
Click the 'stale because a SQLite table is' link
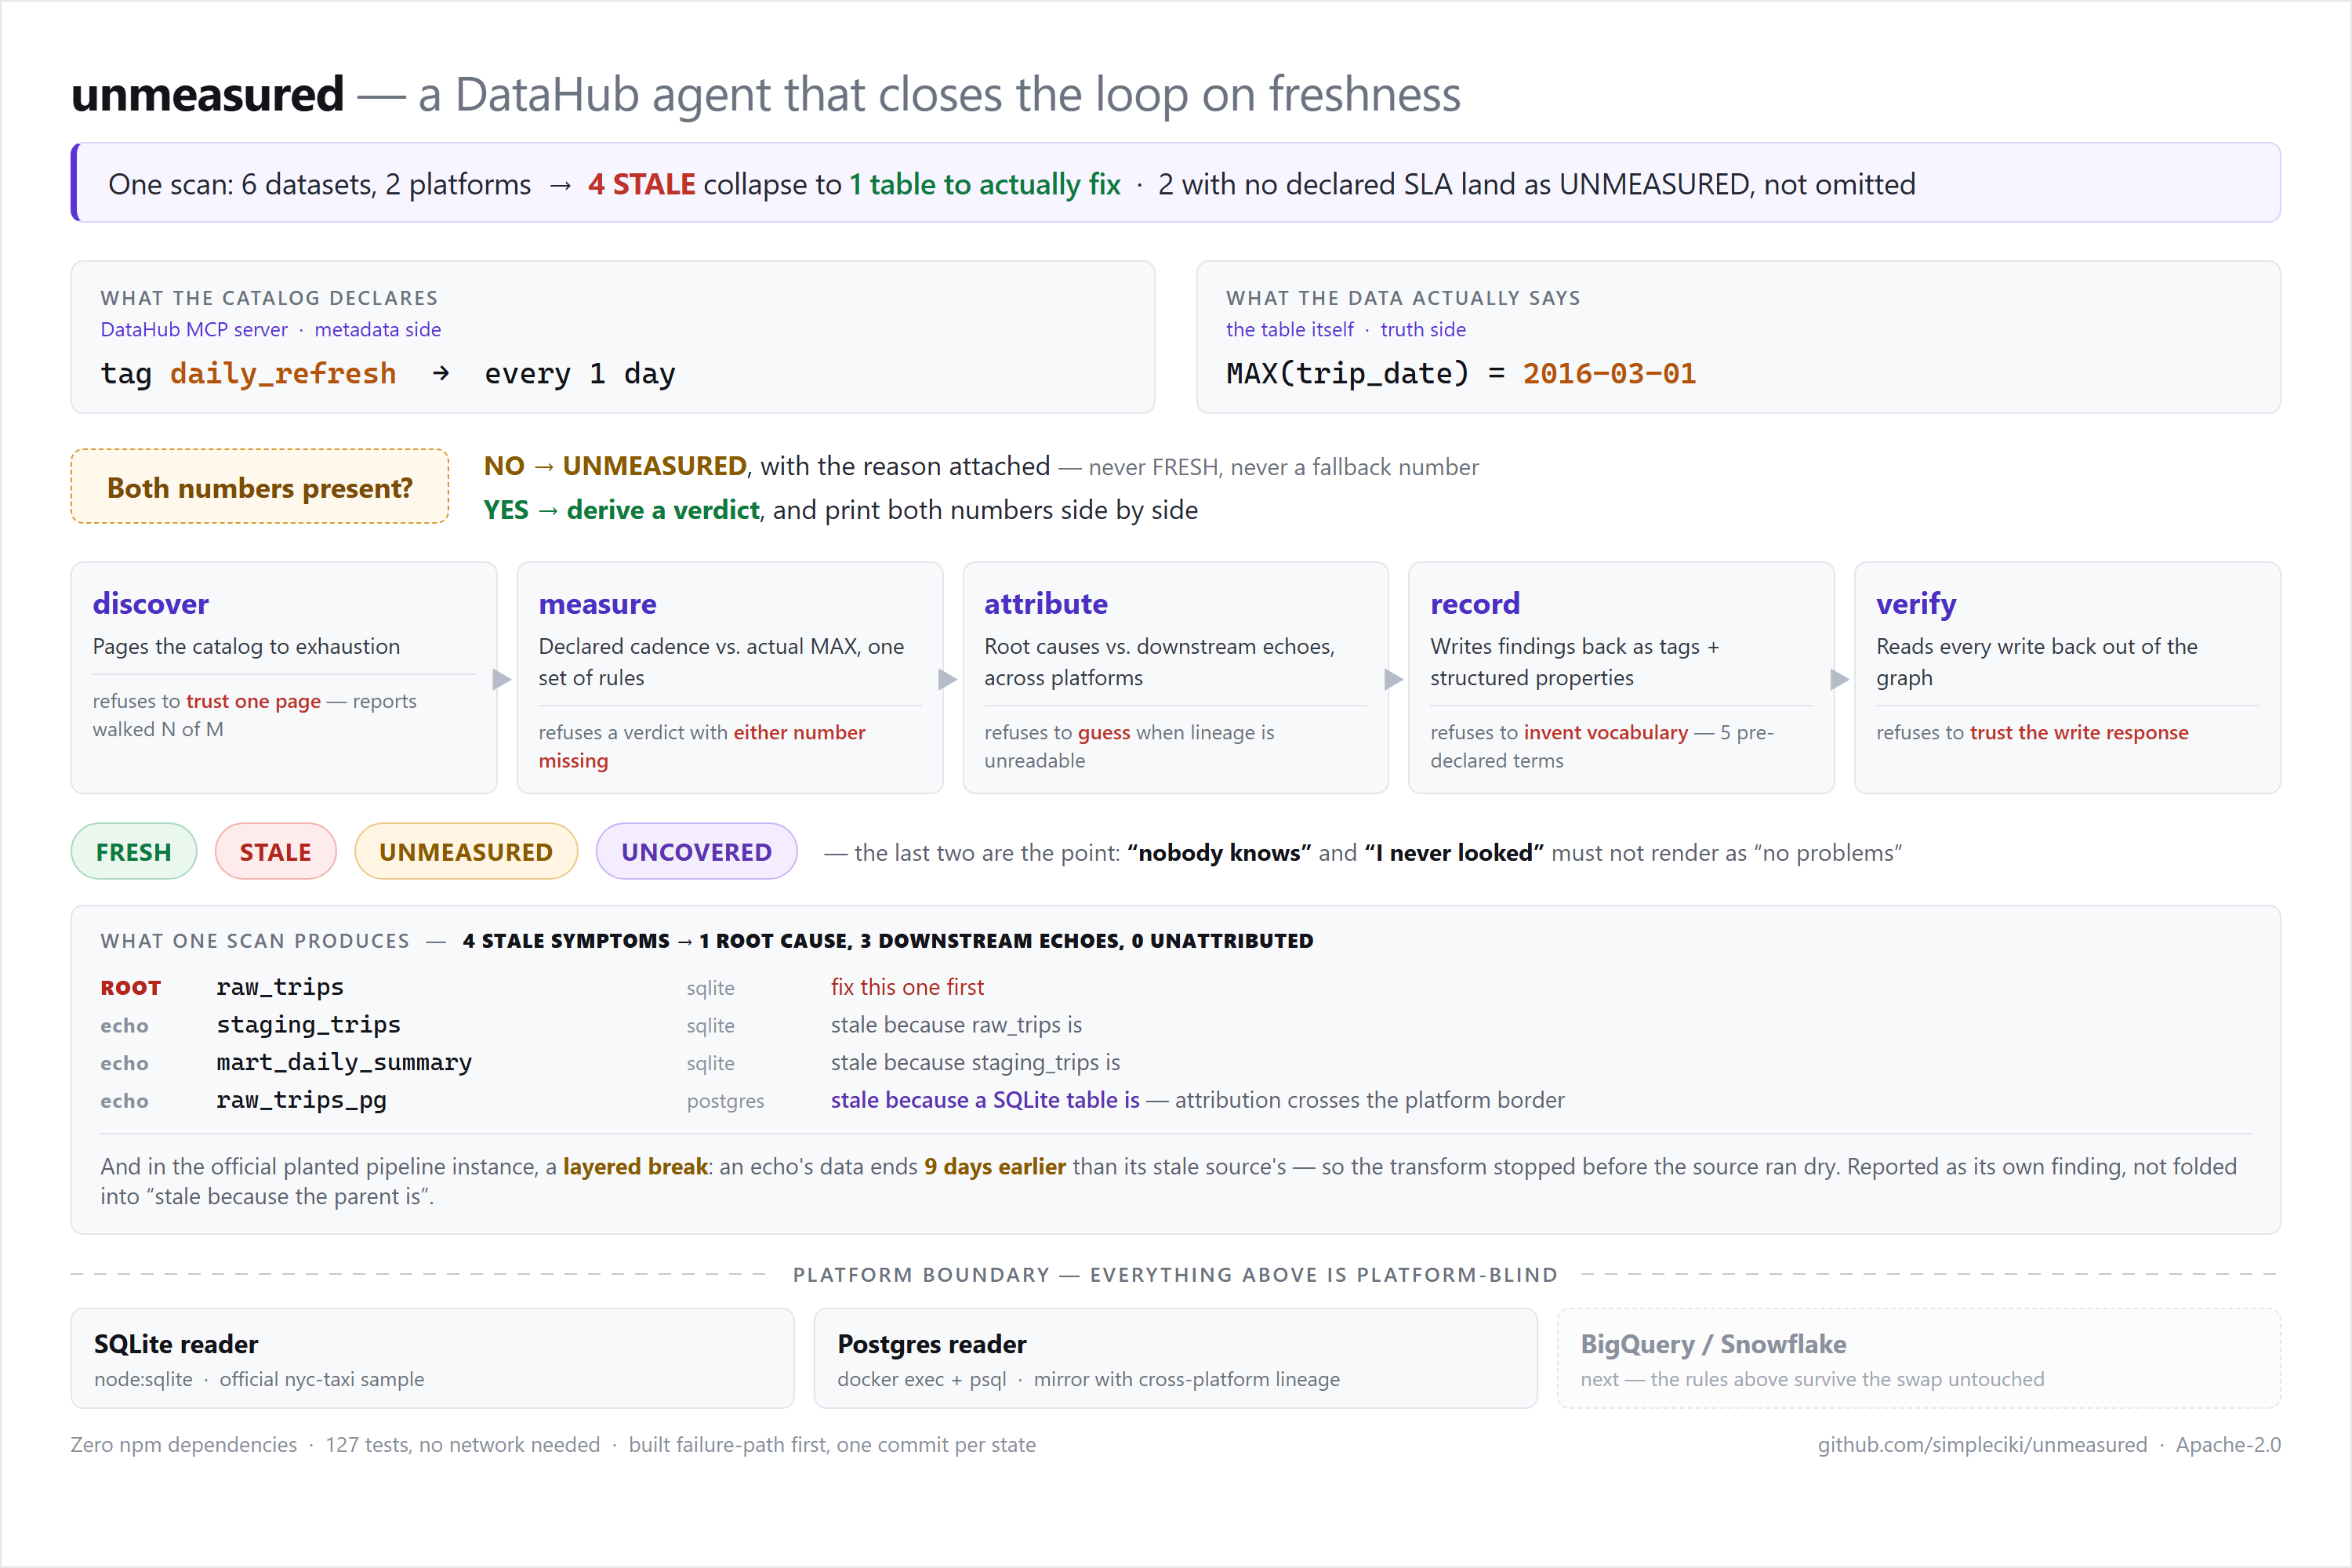tap(985, 1100)
